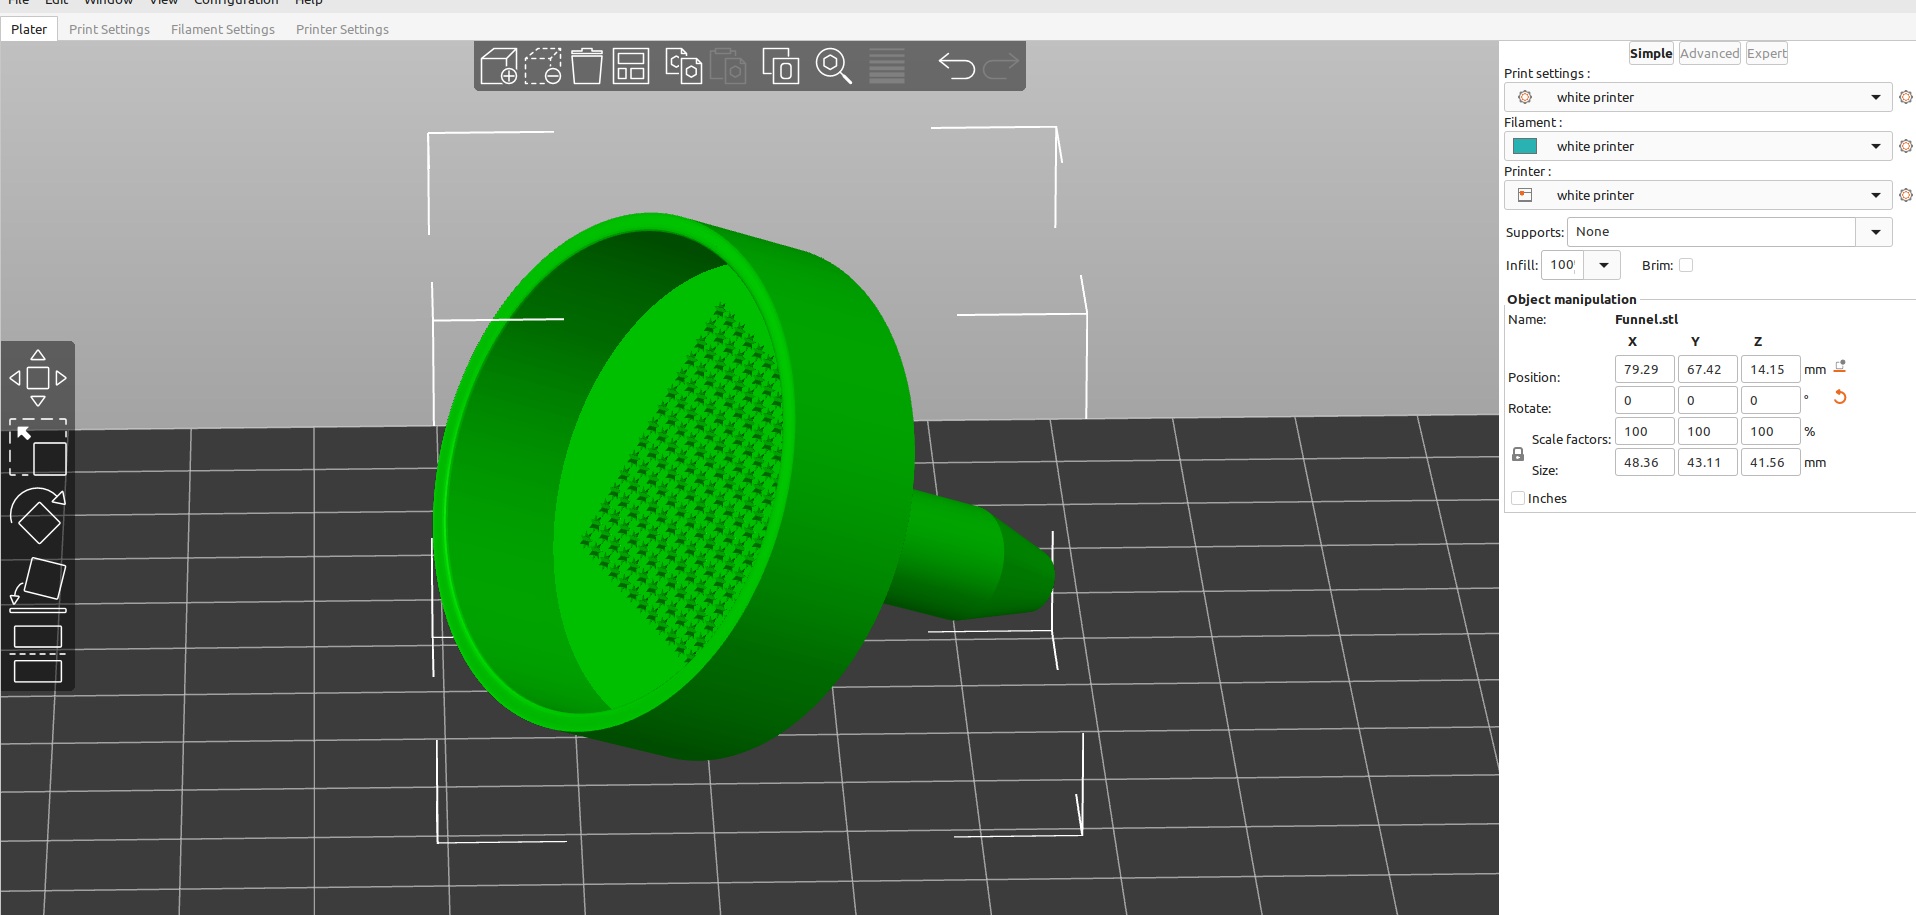1916x915 pixels.
Task: Click the Rotate Z input field
Action: coord(1770,400)
